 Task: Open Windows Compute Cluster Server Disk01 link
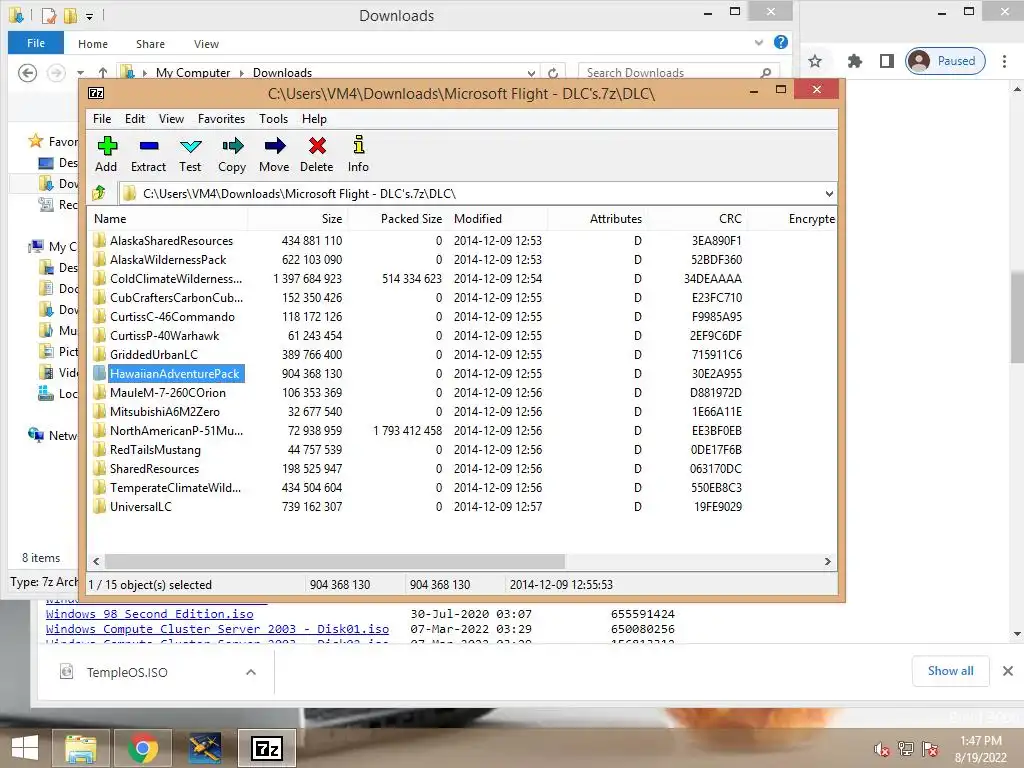(217, 629)
